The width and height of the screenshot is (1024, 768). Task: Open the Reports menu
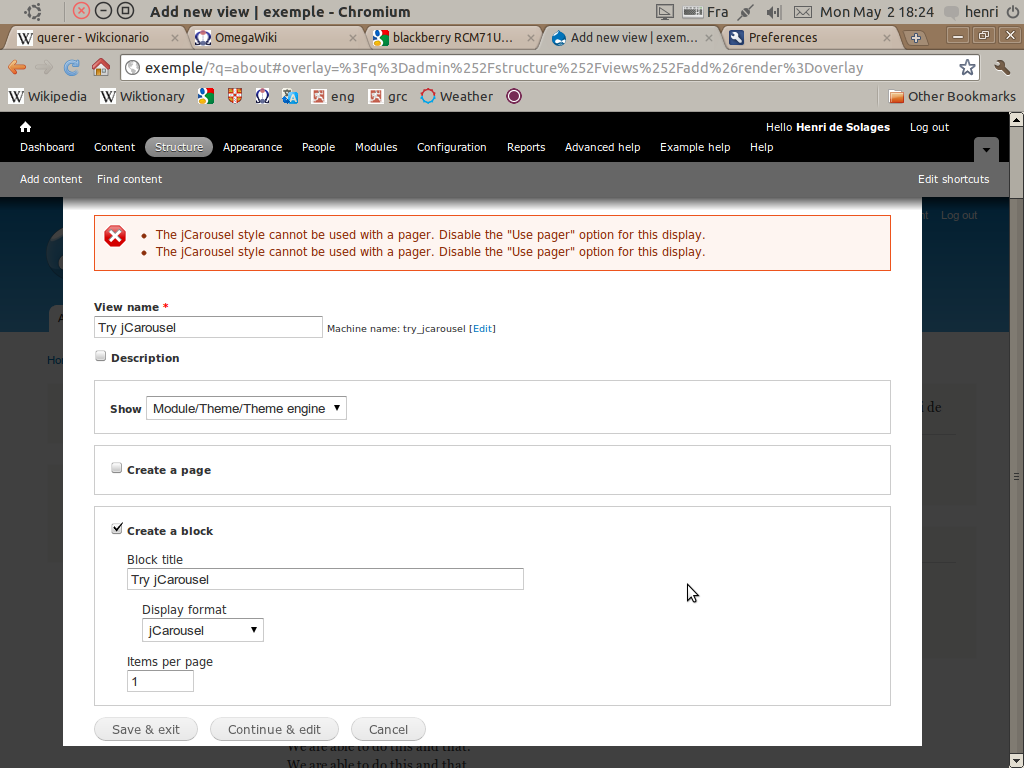coord(526,147)
